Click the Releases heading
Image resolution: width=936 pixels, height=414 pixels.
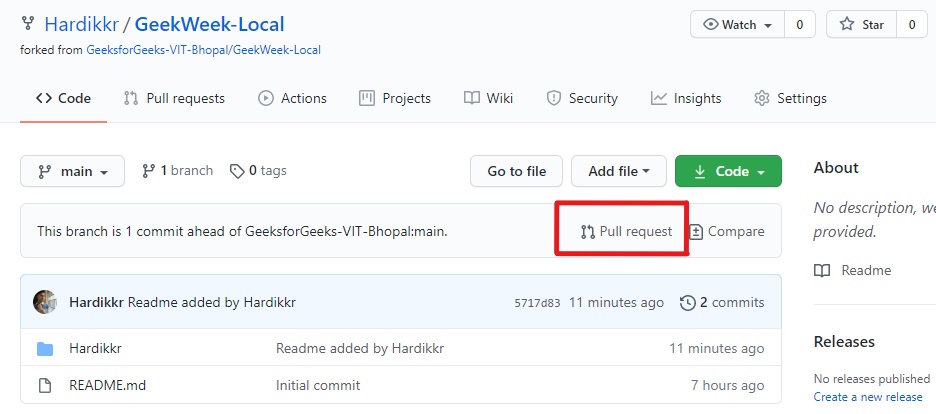(x=844, y=342)
